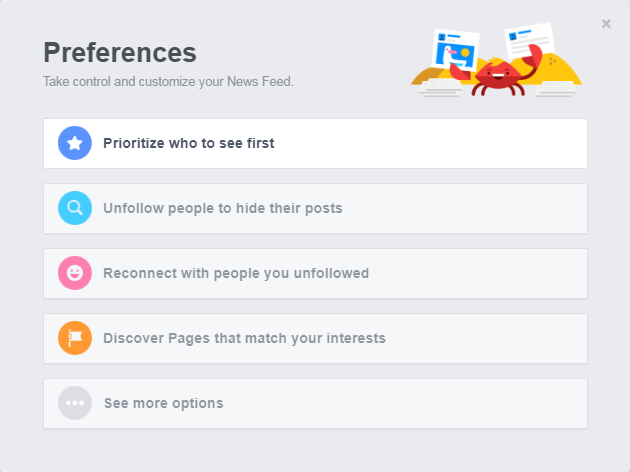Click the pink smiley Reconnect icon

point(75,273)
